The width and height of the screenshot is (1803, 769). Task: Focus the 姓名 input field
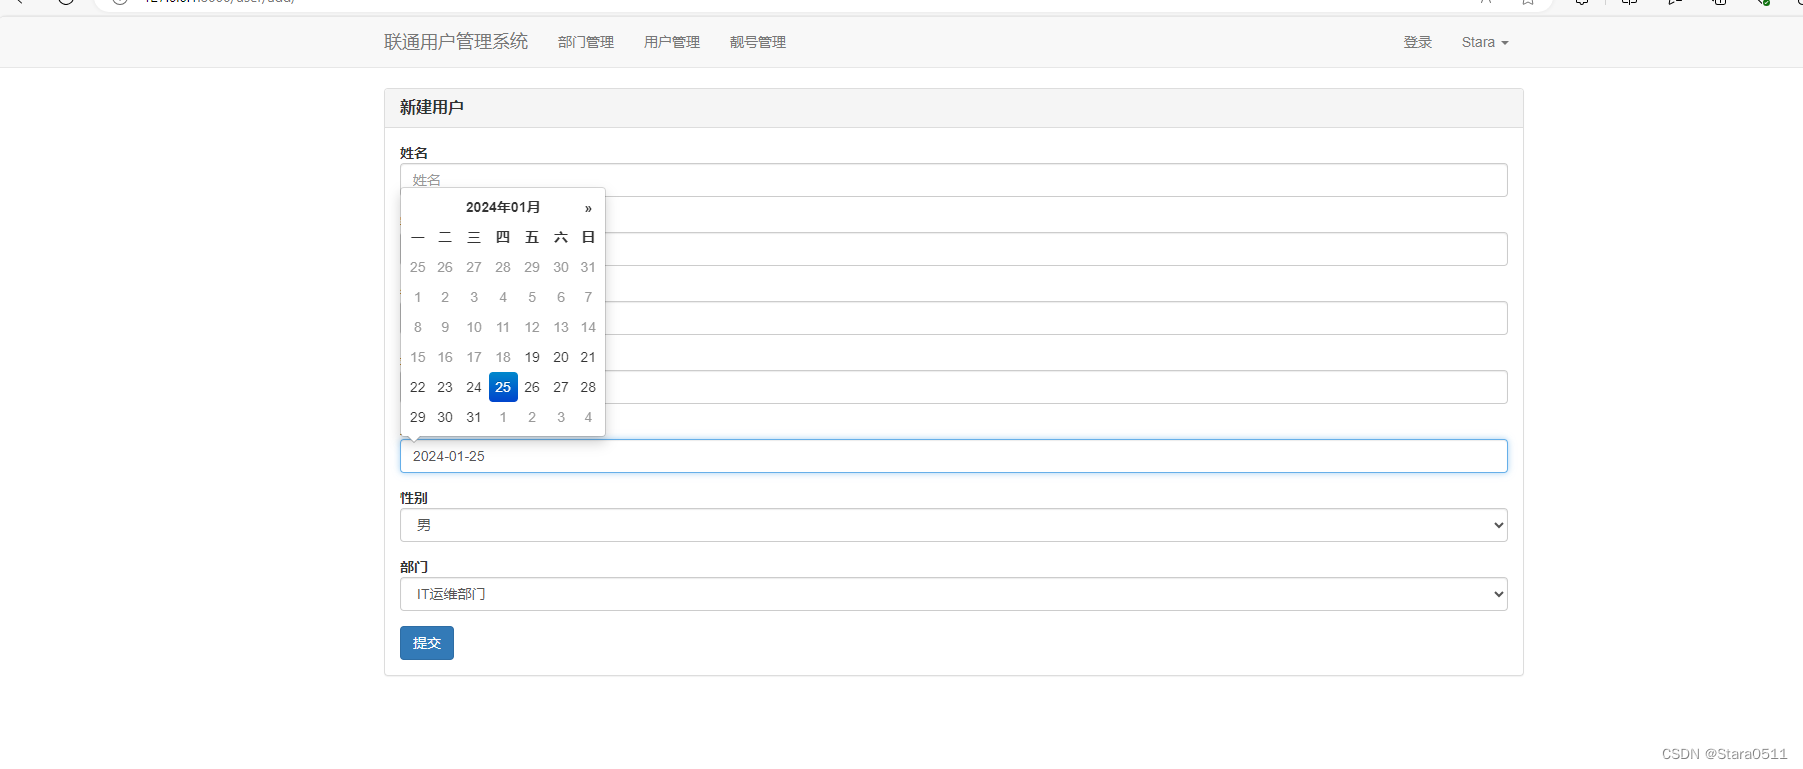[953, 180]
